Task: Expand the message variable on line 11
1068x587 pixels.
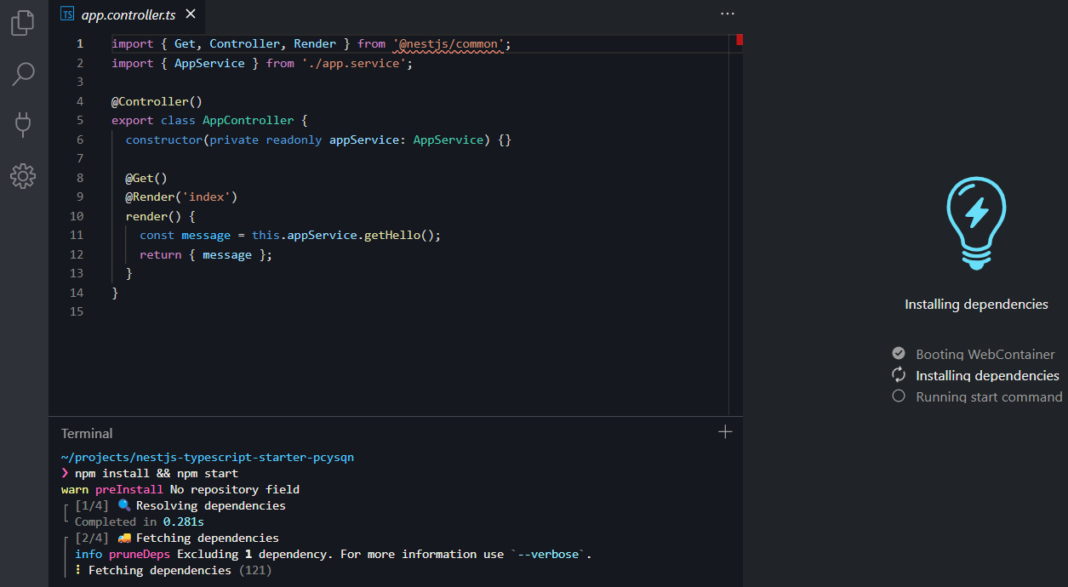Action: 205,234
